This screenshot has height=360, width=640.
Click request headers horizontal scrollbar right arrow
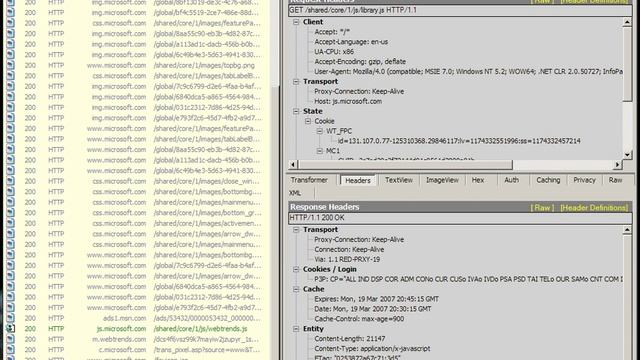618,164
